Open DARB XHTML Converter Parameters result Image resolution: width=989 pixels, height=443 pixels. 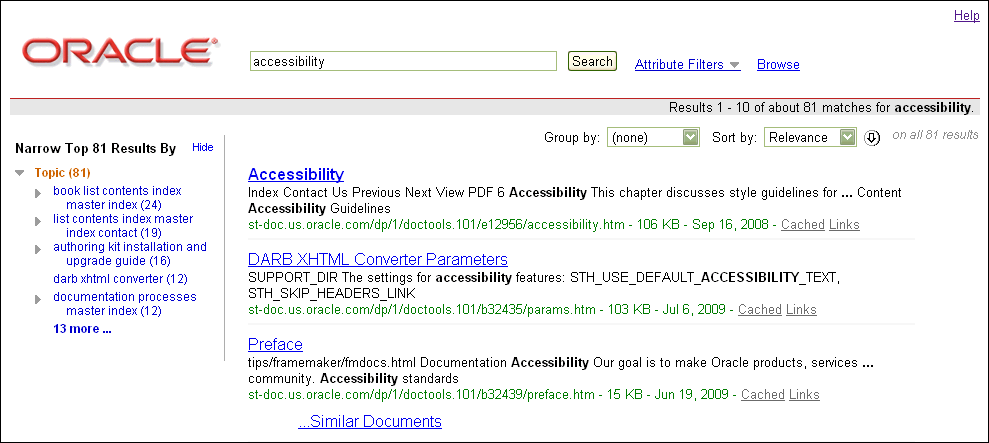click(x=378, y=259)
